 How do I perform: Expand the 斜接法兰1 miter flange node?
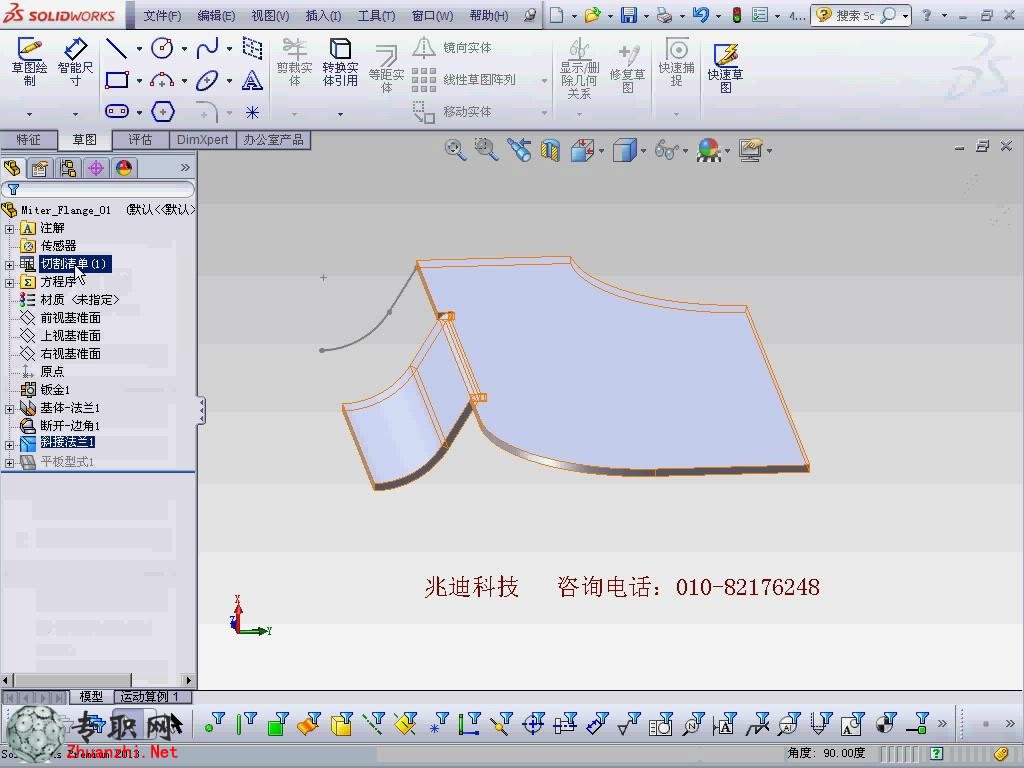coord(9,445)
